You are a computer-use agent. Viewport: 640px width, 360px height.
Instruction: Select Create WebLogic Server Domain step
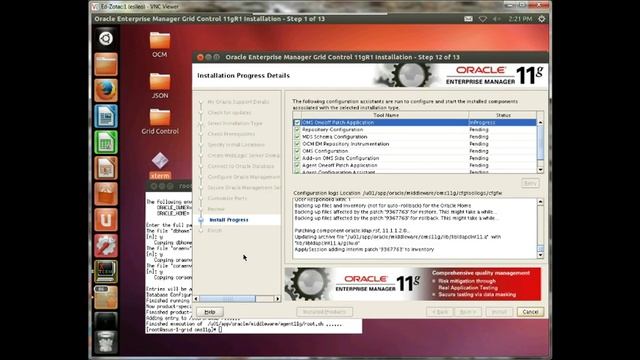[x=244, y=156]
